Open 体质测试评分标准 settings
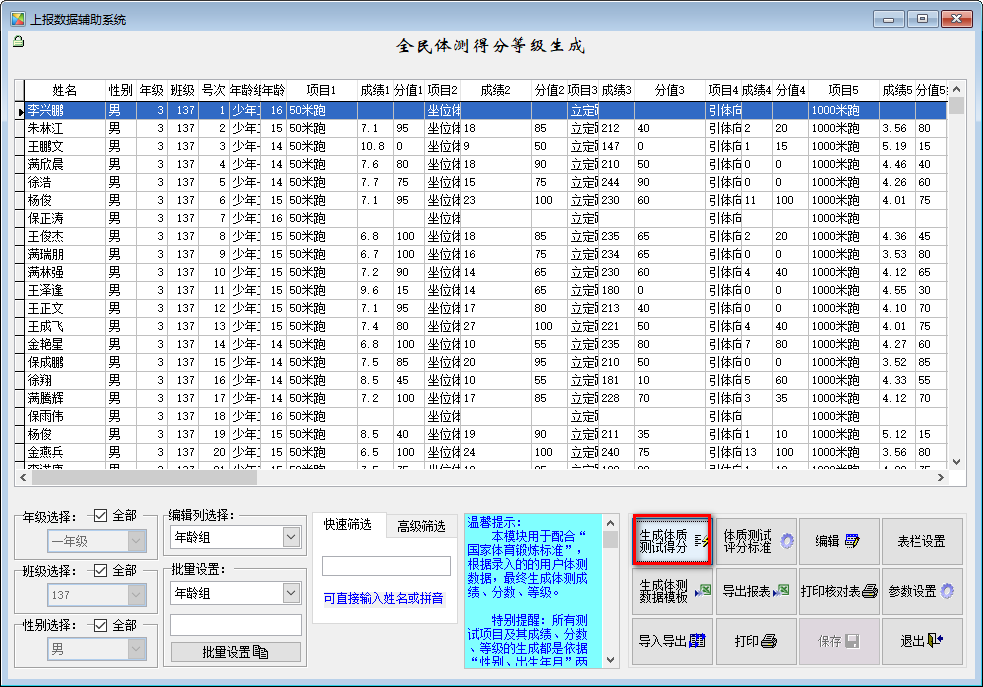The width and height of the screenshot is (983, 687). point(756,541)
